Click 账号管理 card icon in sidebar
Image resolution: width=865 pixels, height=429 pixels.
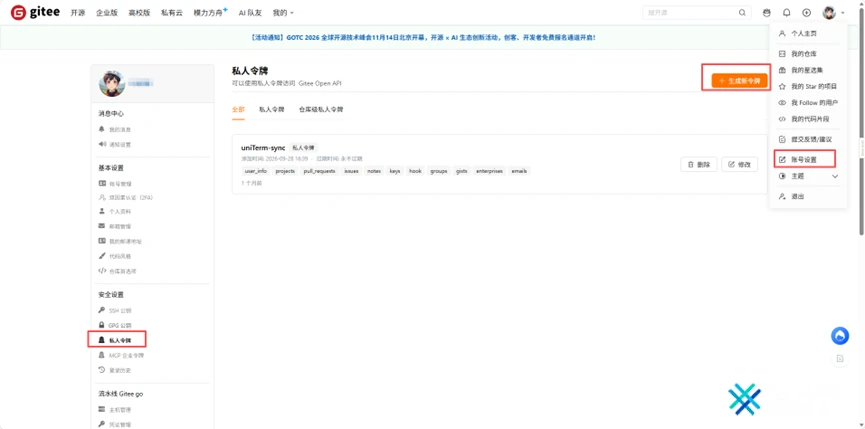point(102,184)
